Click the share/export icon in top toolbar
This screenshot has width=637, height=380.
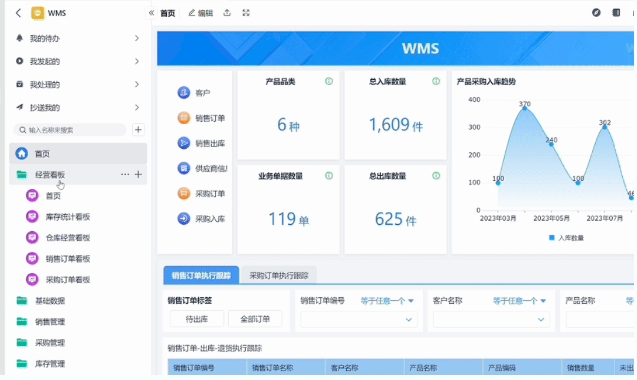pos(227,13)
